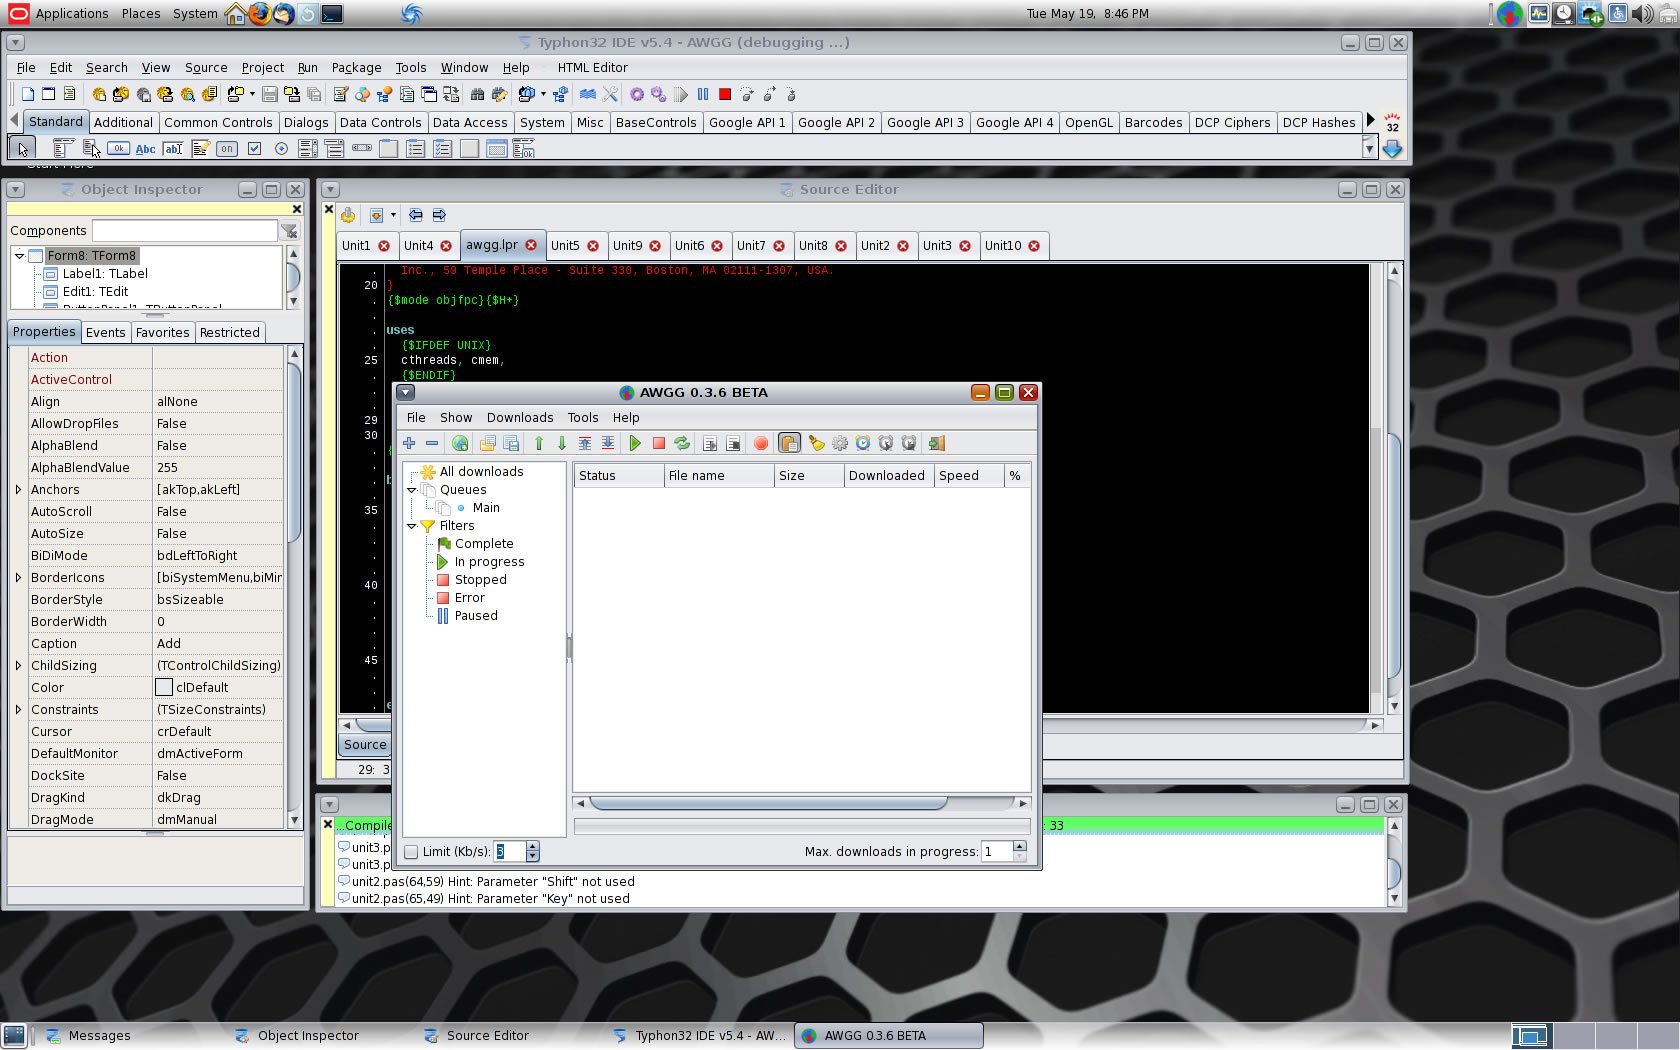Select the TLabel Abc component icon
1680x1050 pixels.
(x=145, y=149)
